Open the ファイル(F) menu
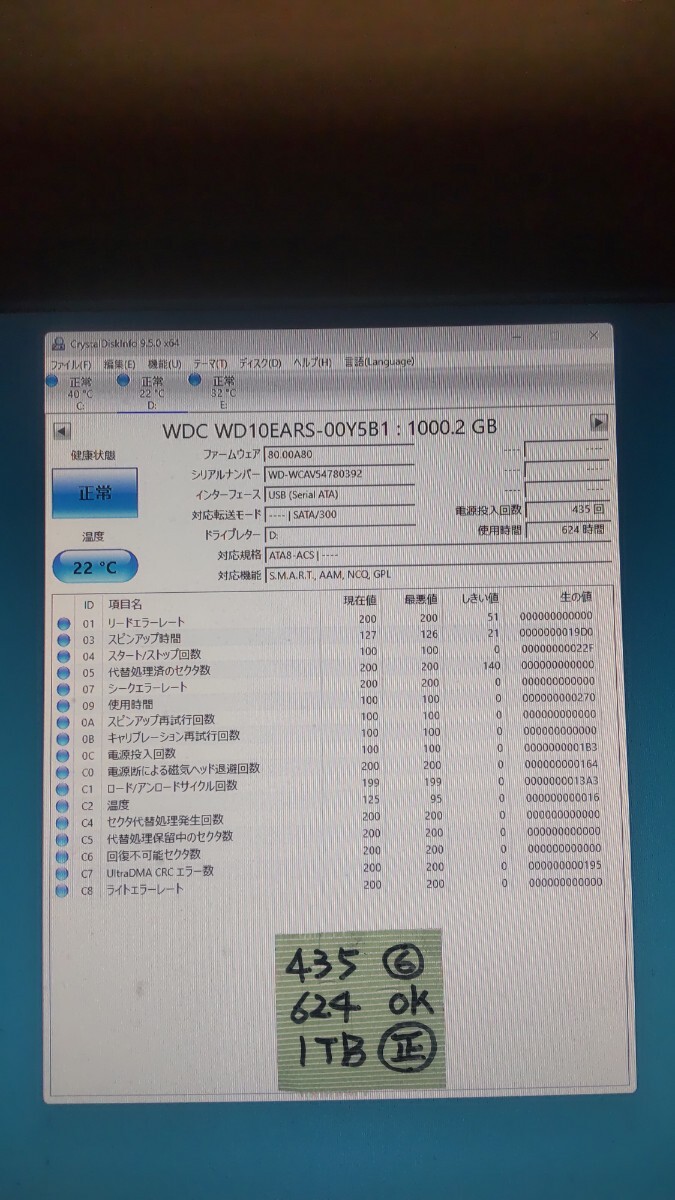 pyautogui.click(x=71, y=366)
